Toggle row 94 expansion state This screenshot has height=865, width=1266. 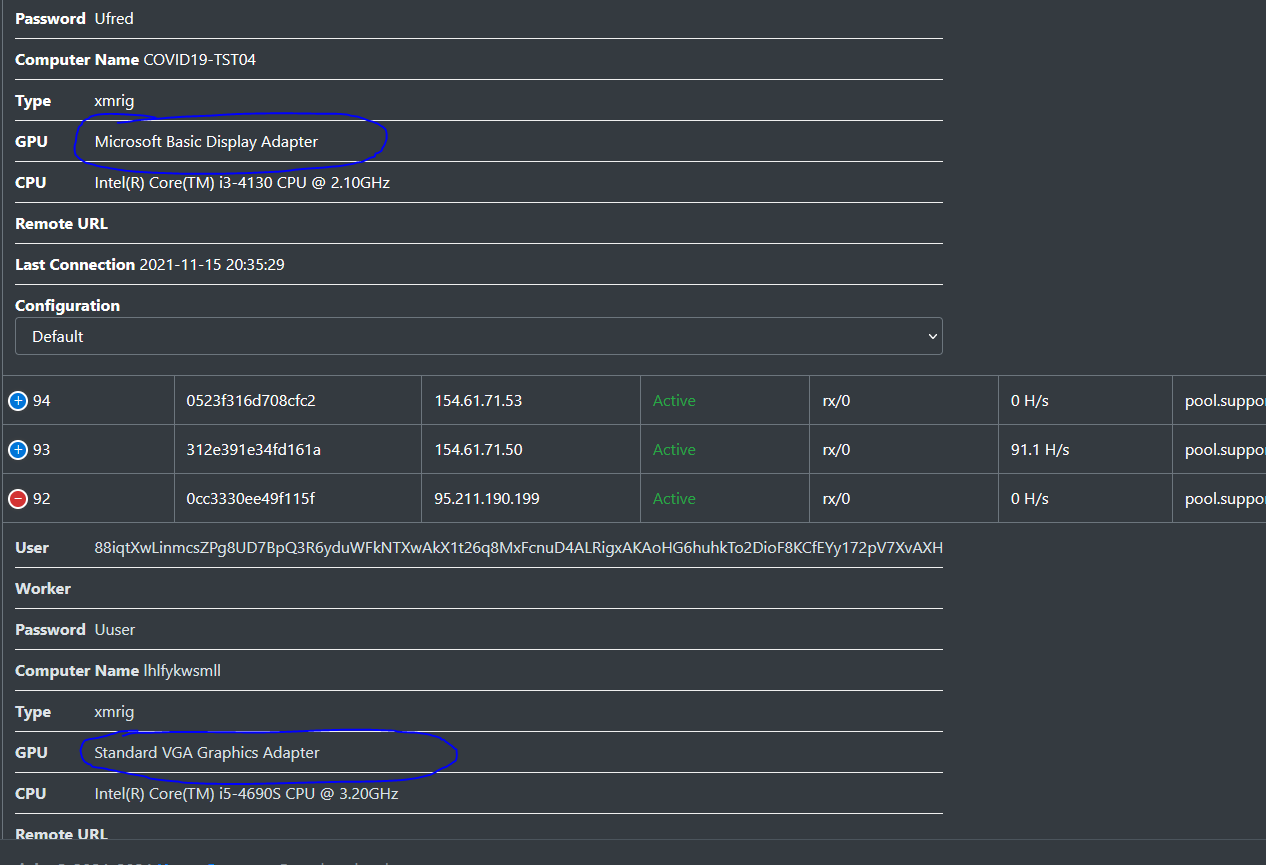[x=20, y=400]
